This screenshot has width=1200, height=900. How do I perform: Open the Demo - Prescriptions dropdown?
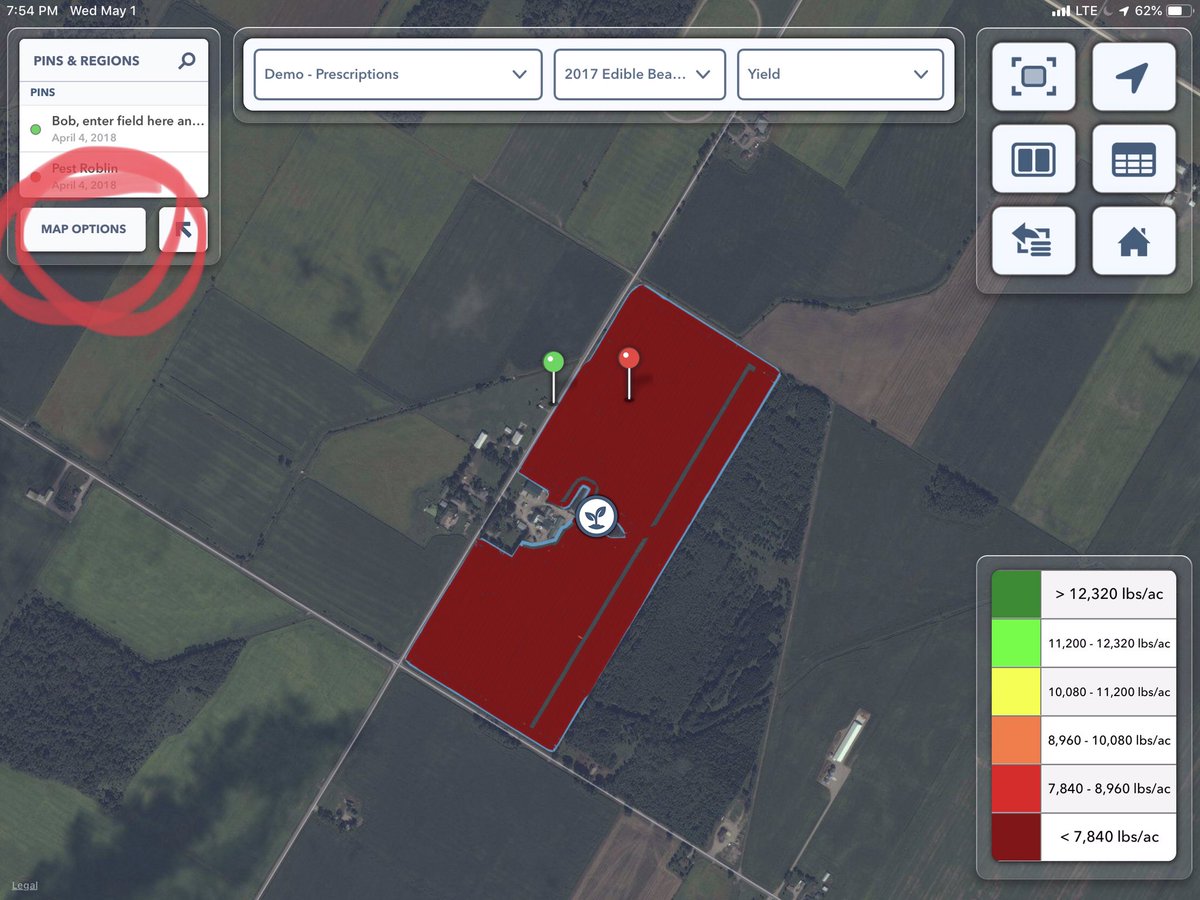398,74
